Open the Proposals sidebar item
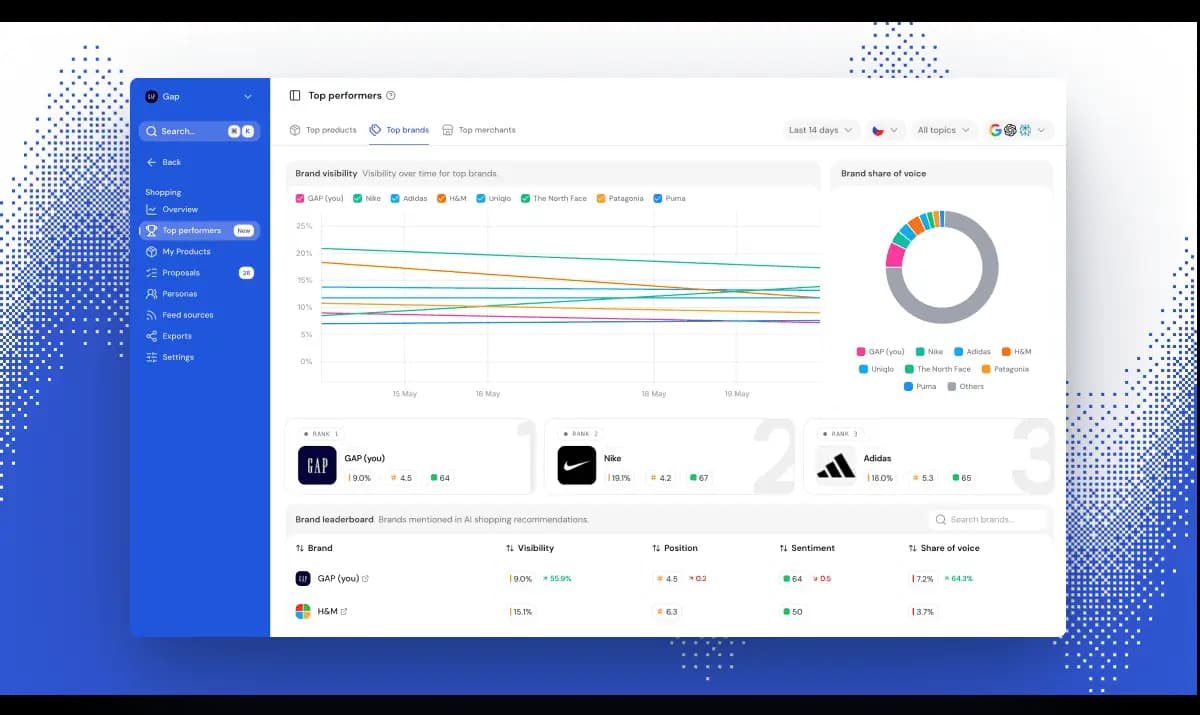This screenshot has height=715, width=1200. click(199, 273)
